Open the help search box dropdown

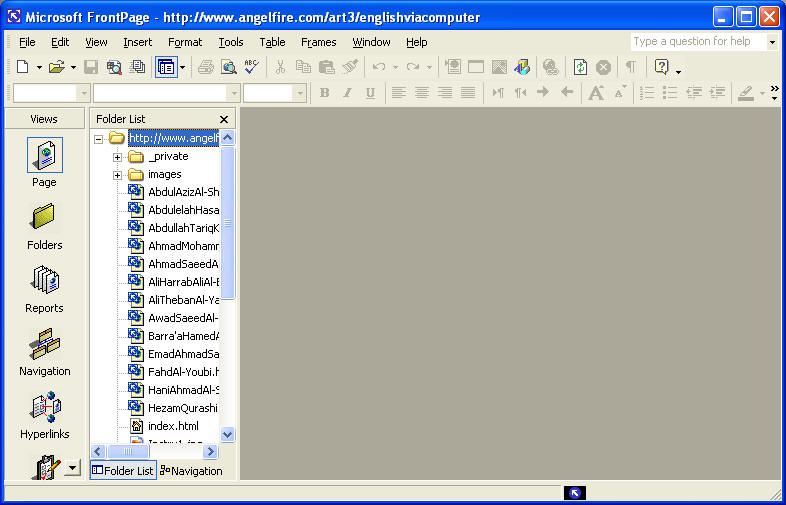[771, 42]
